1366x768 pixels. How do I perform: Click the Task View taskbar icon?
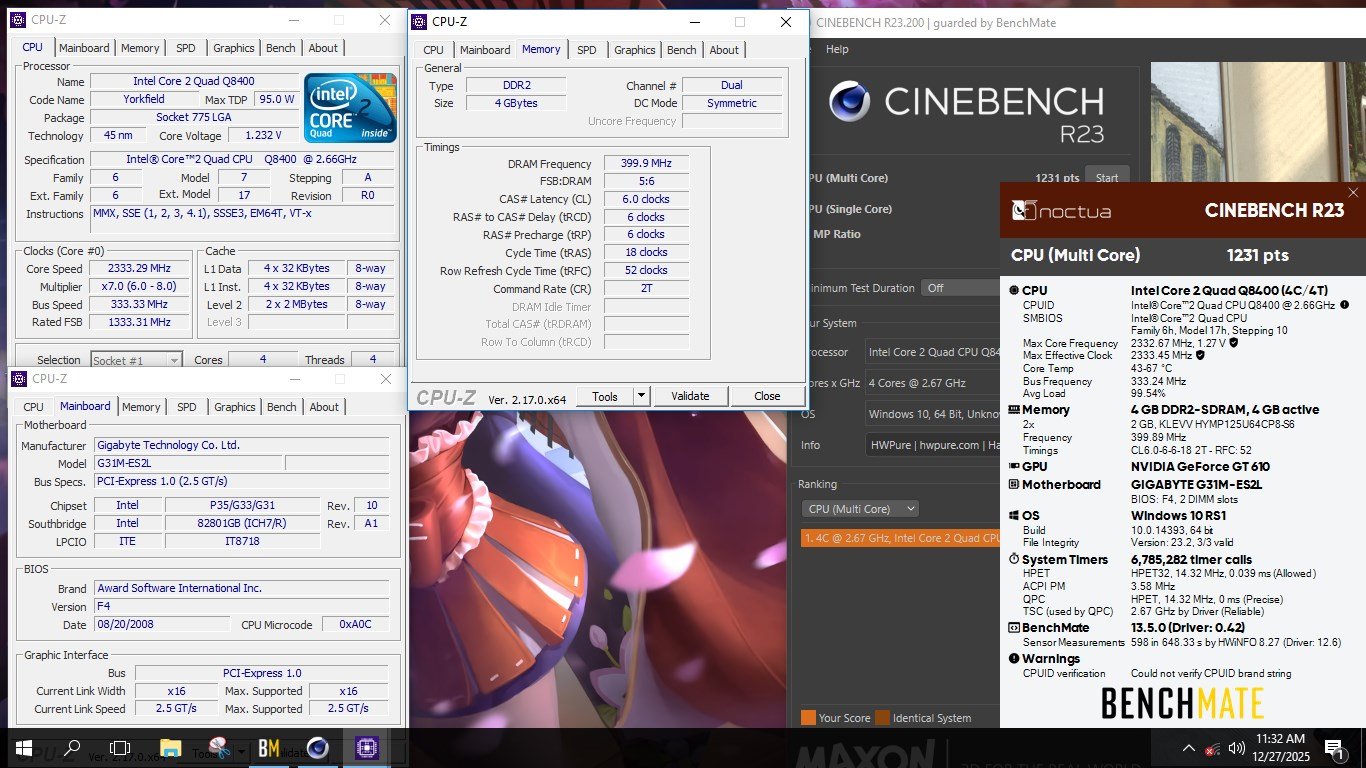tap(120, 748)
